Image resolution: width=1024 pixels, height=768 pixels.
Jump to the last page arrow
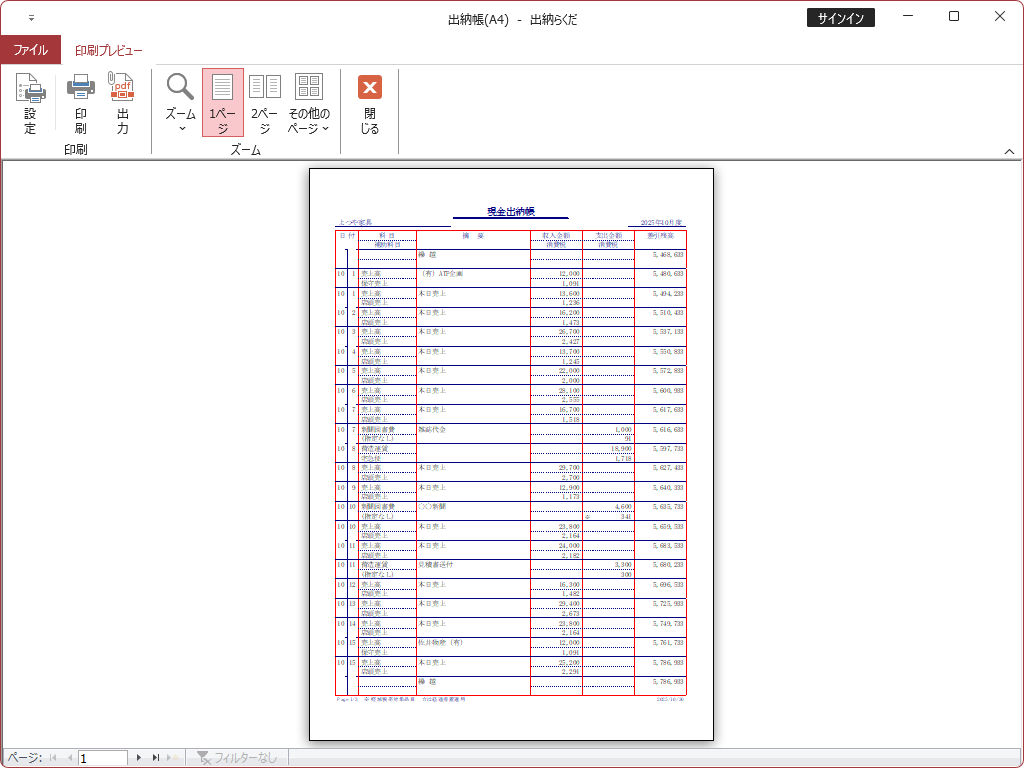155,758
